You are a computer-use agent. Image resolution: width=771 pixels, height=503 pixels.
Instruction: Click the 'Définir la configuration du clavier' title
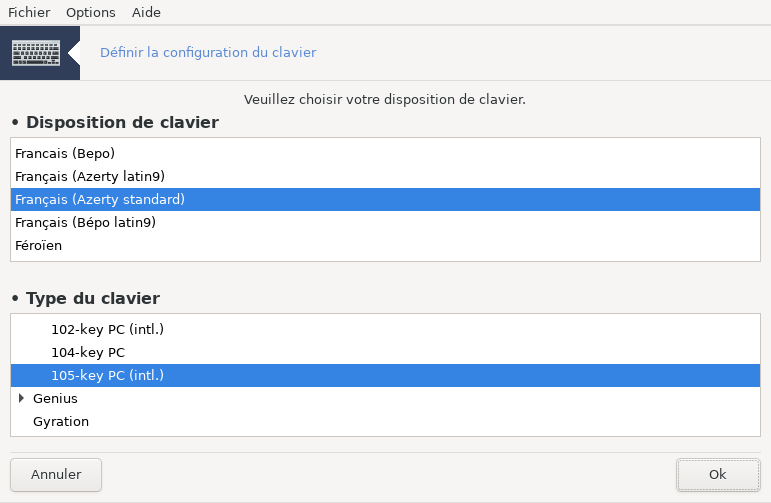pyautogui.click(x=208, y=52)
